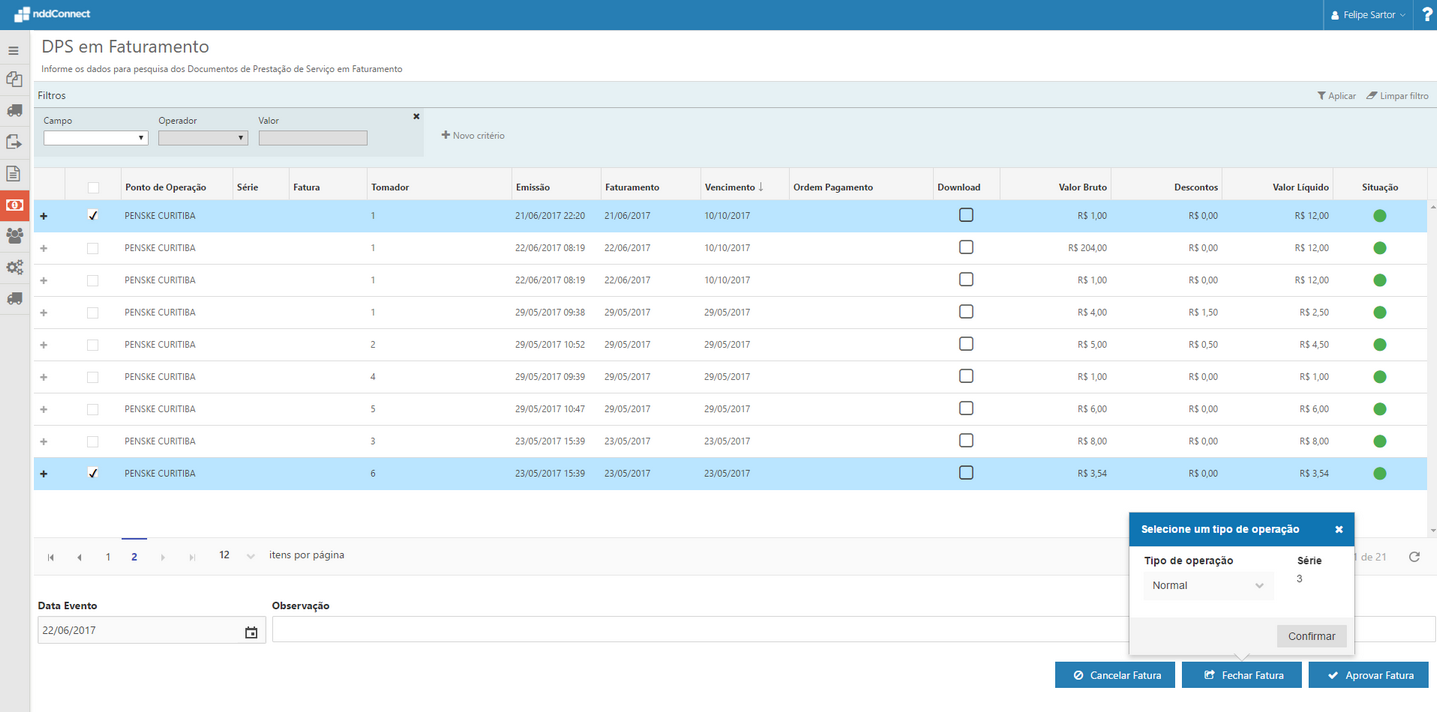Click the Confirmar button in the popup
The image size is (1437, 712).
point(1311,636)
